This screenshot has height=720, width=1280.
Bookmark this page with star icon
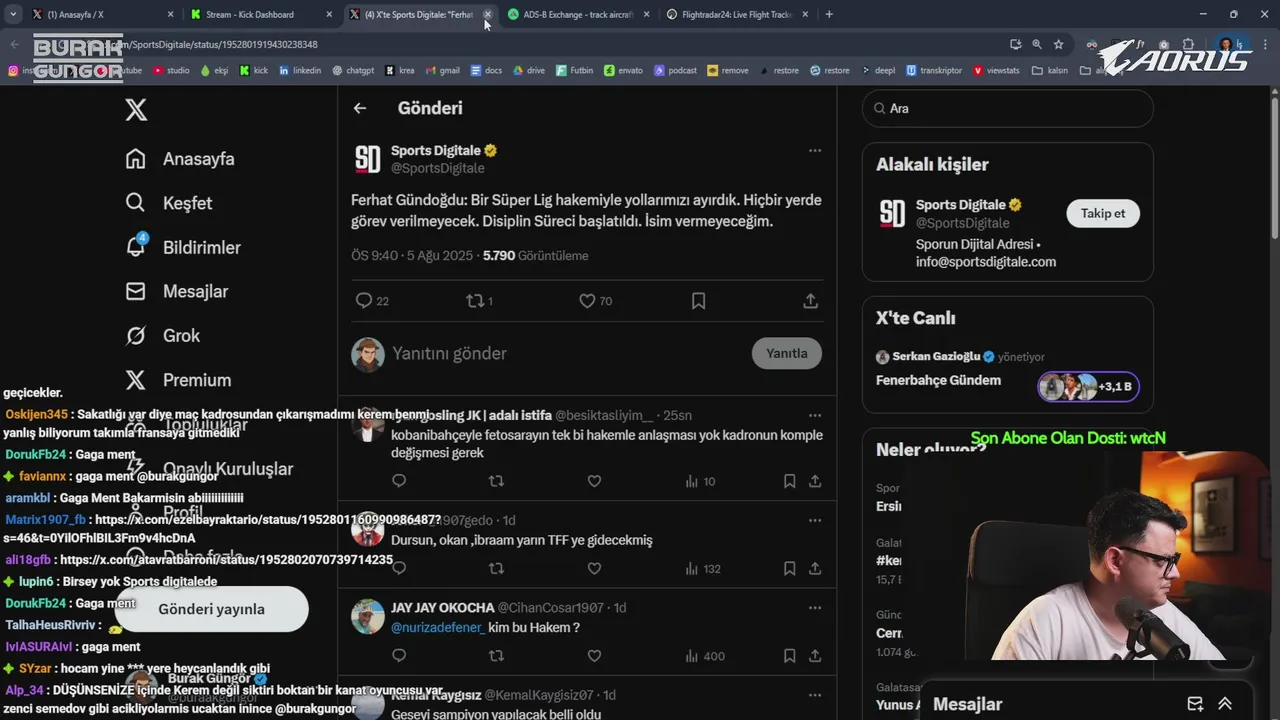[1058, 44]
